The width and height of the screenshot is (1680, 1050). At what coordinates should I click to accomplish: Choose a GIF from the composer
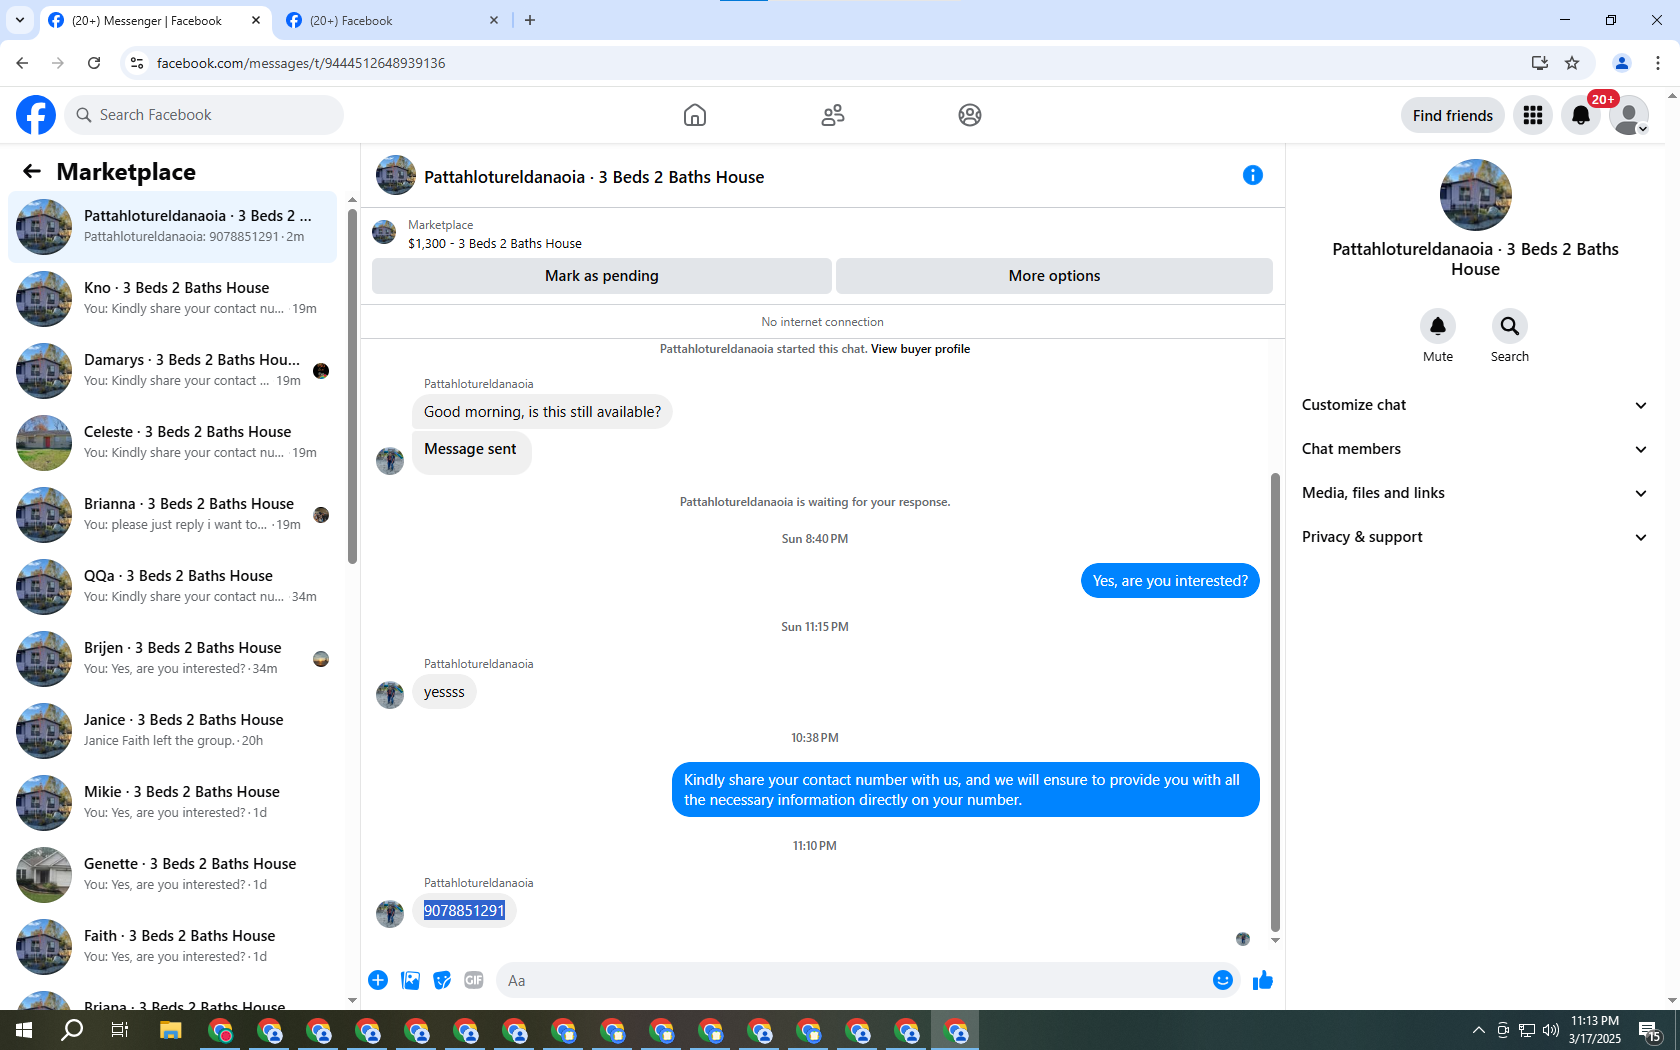tap(474, 980)
